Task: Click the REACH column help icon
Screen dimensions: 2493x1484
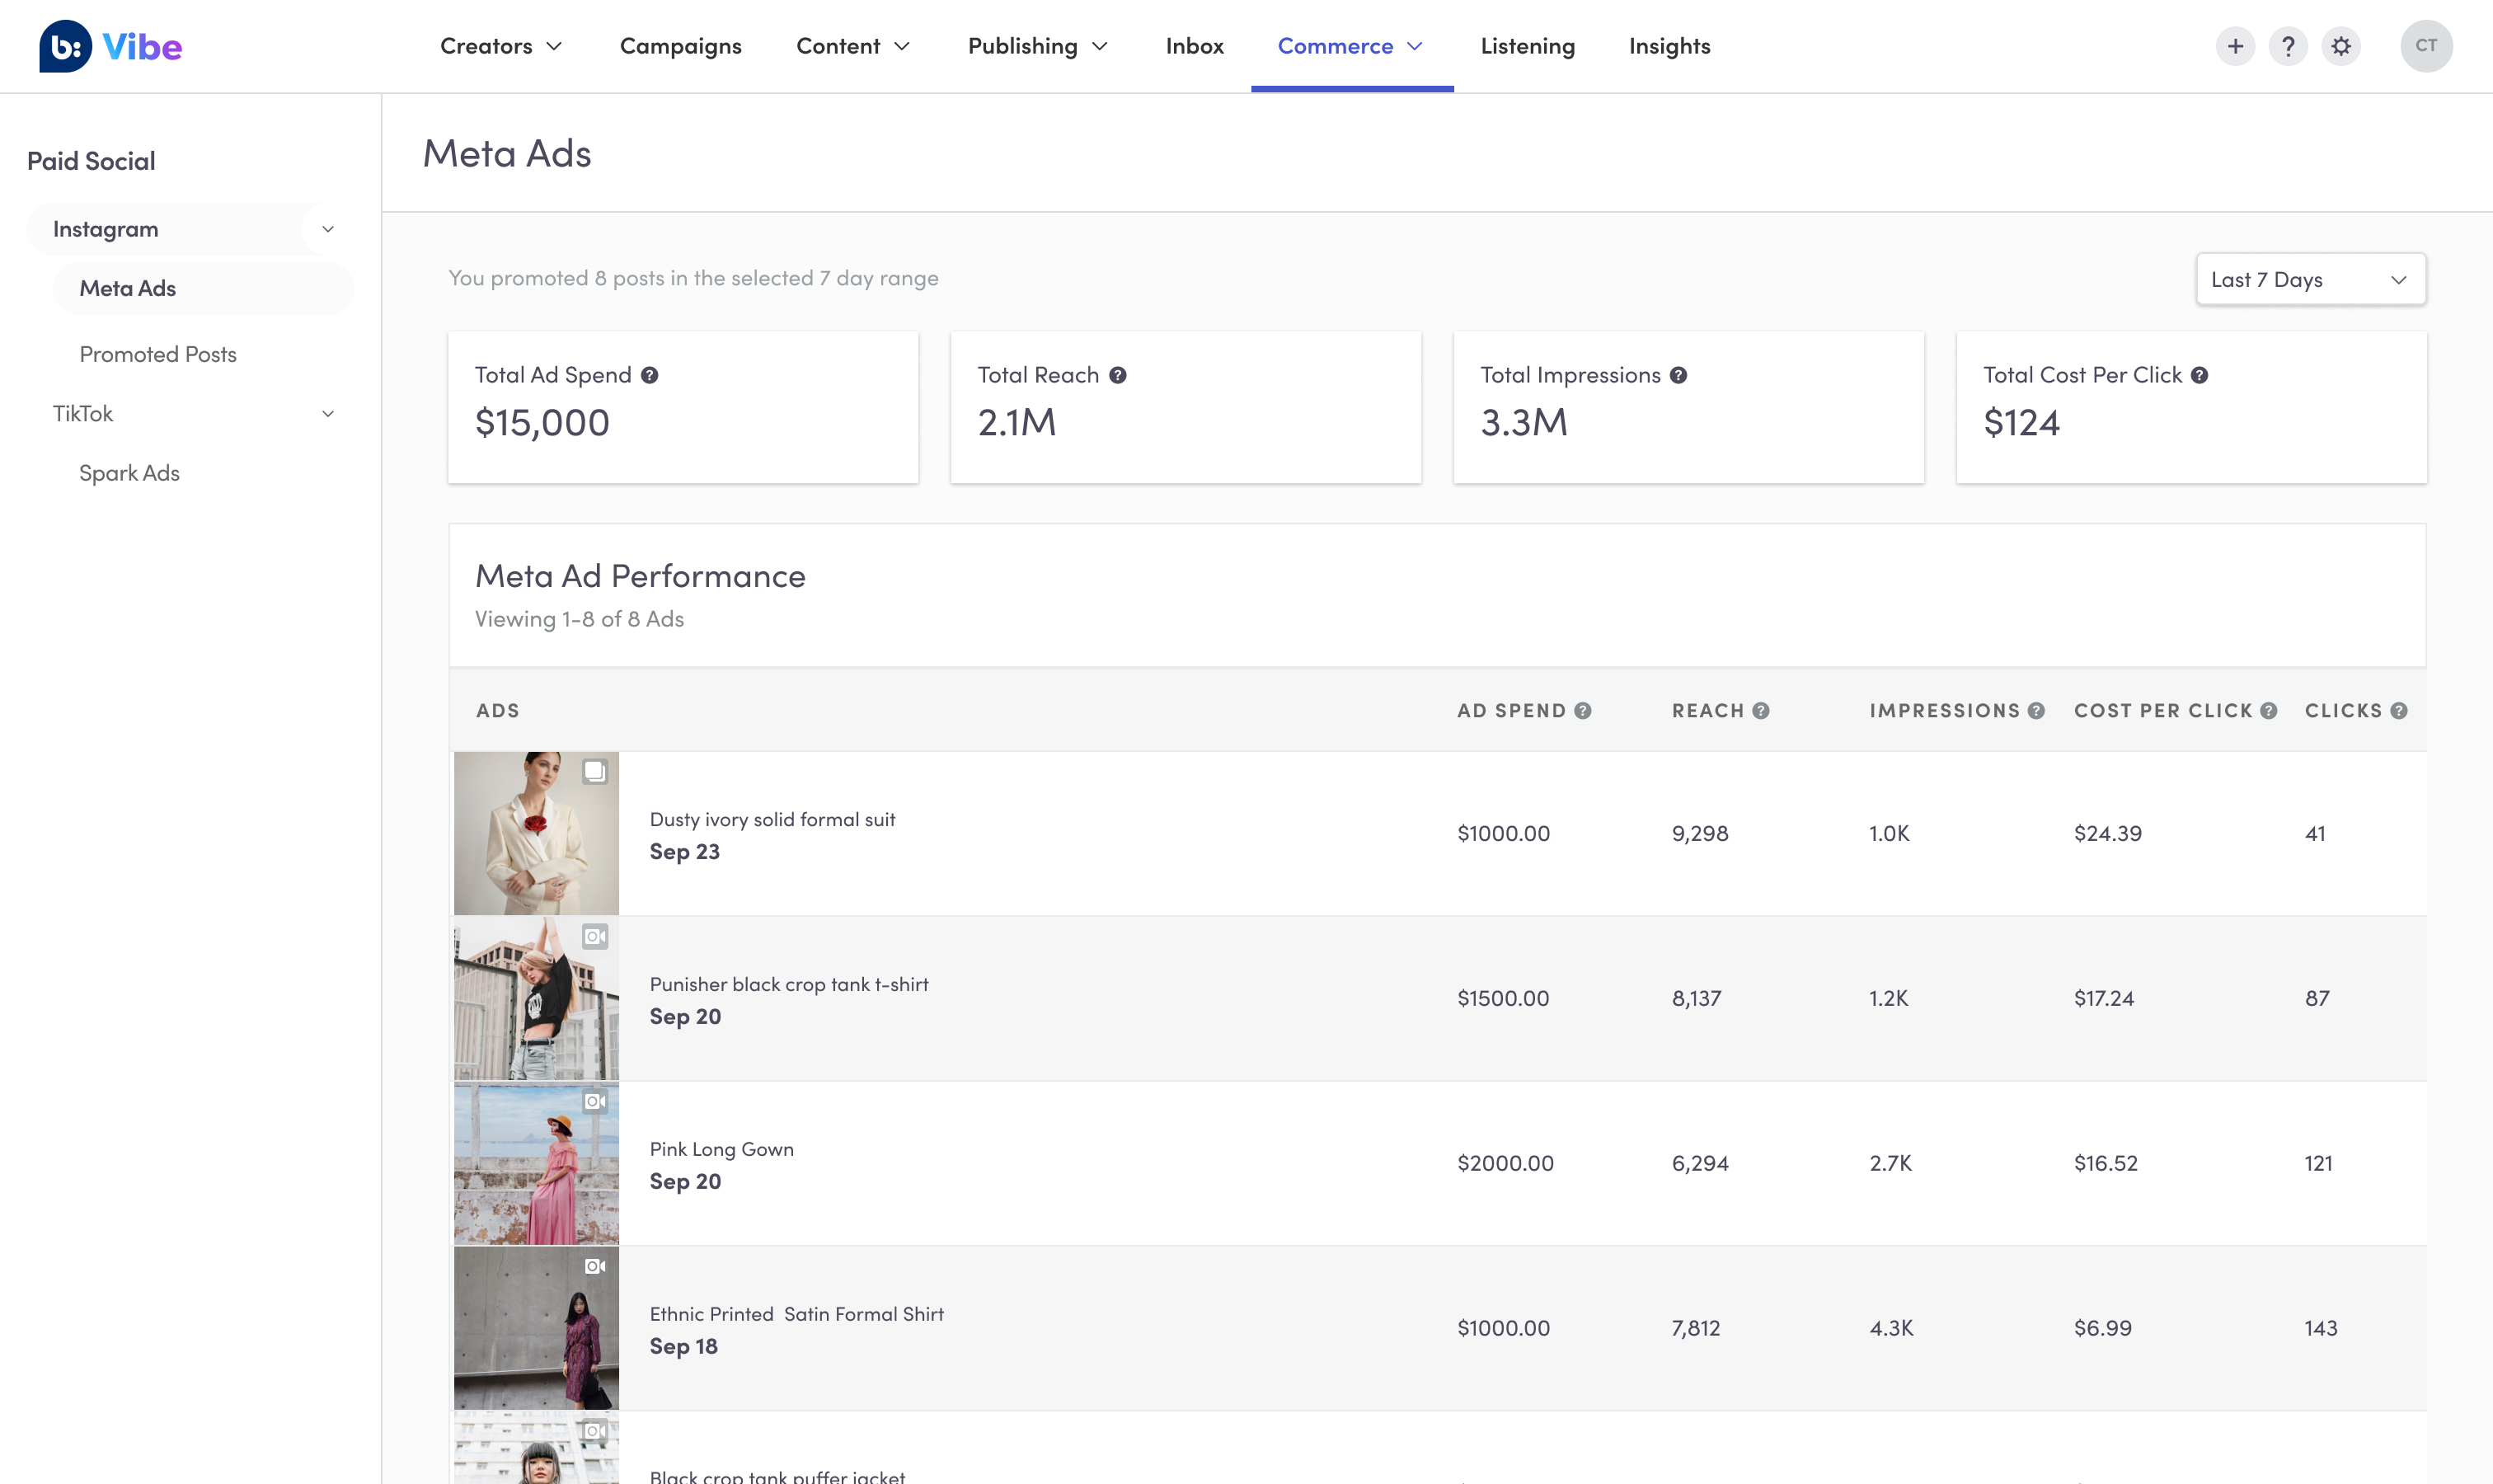Action: [1761, 711]
